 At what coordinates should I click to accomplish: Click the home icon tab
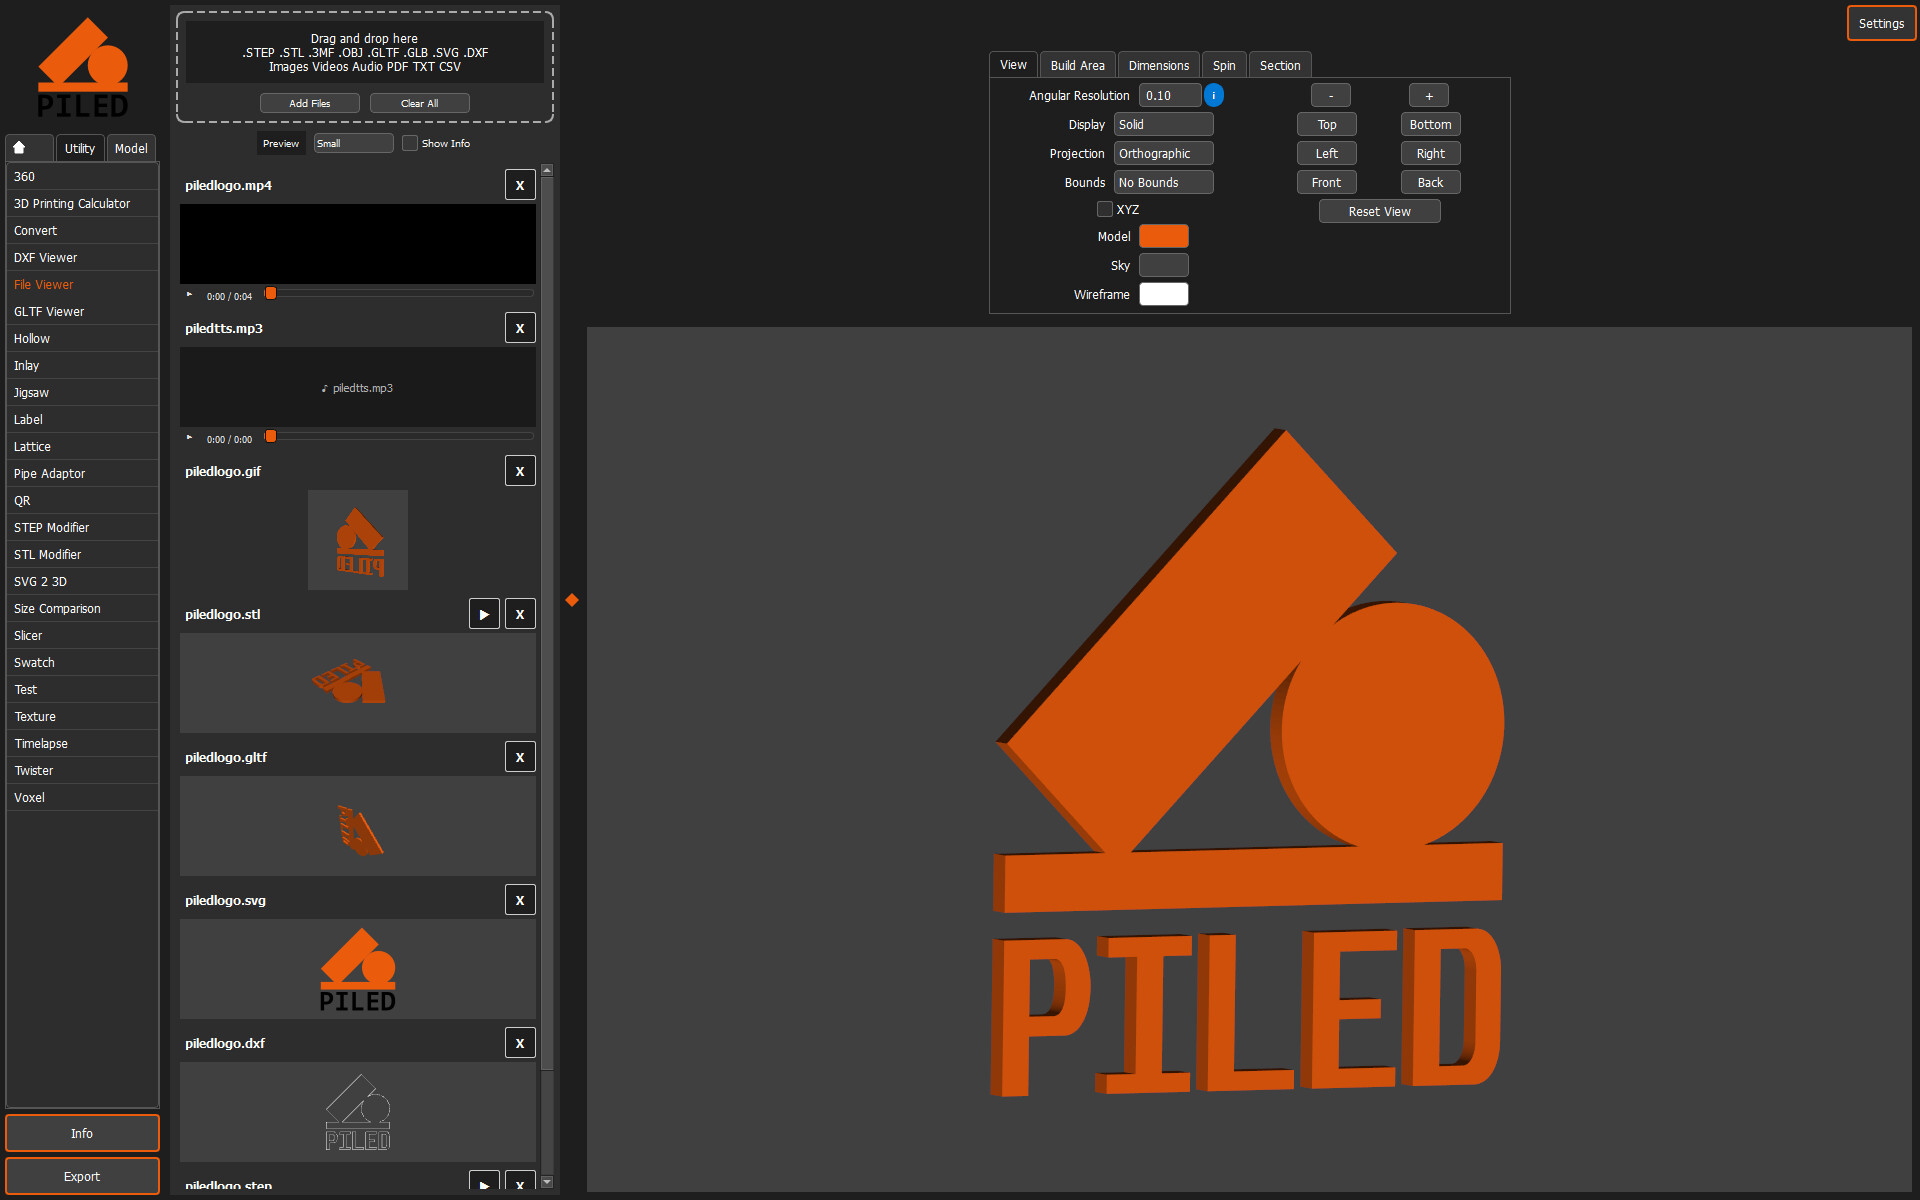(29, 148)
